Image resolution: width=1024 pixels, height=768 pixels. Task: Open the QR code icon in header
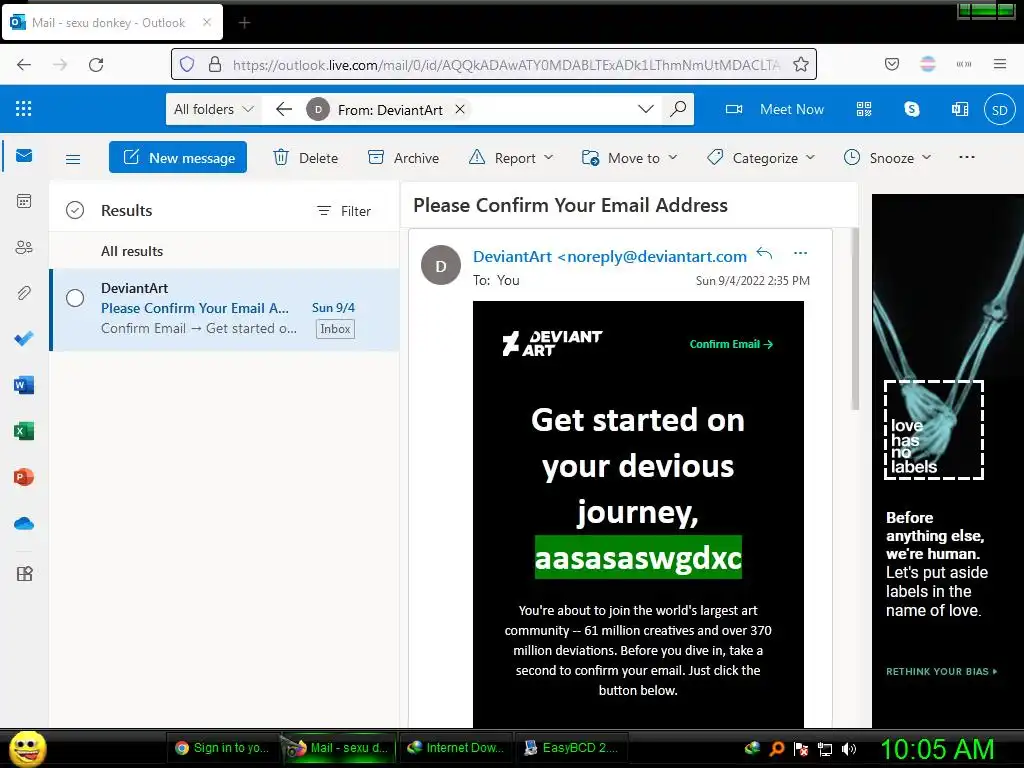tap(864, 109)
